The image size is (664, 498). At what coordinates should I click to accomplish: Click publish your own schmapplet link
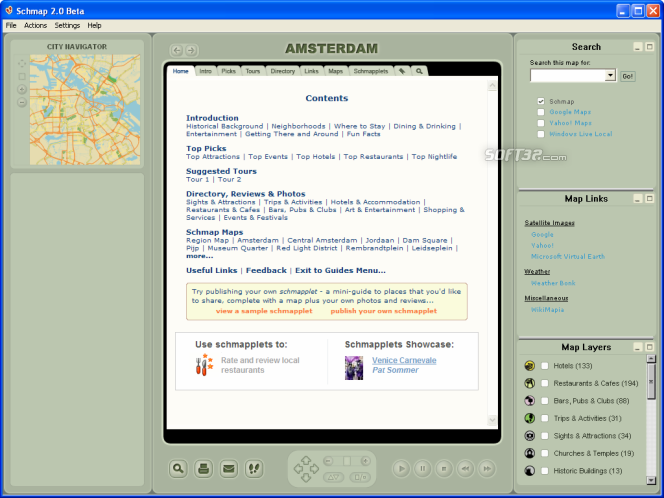pyautogui.click(x=384, y=311)
